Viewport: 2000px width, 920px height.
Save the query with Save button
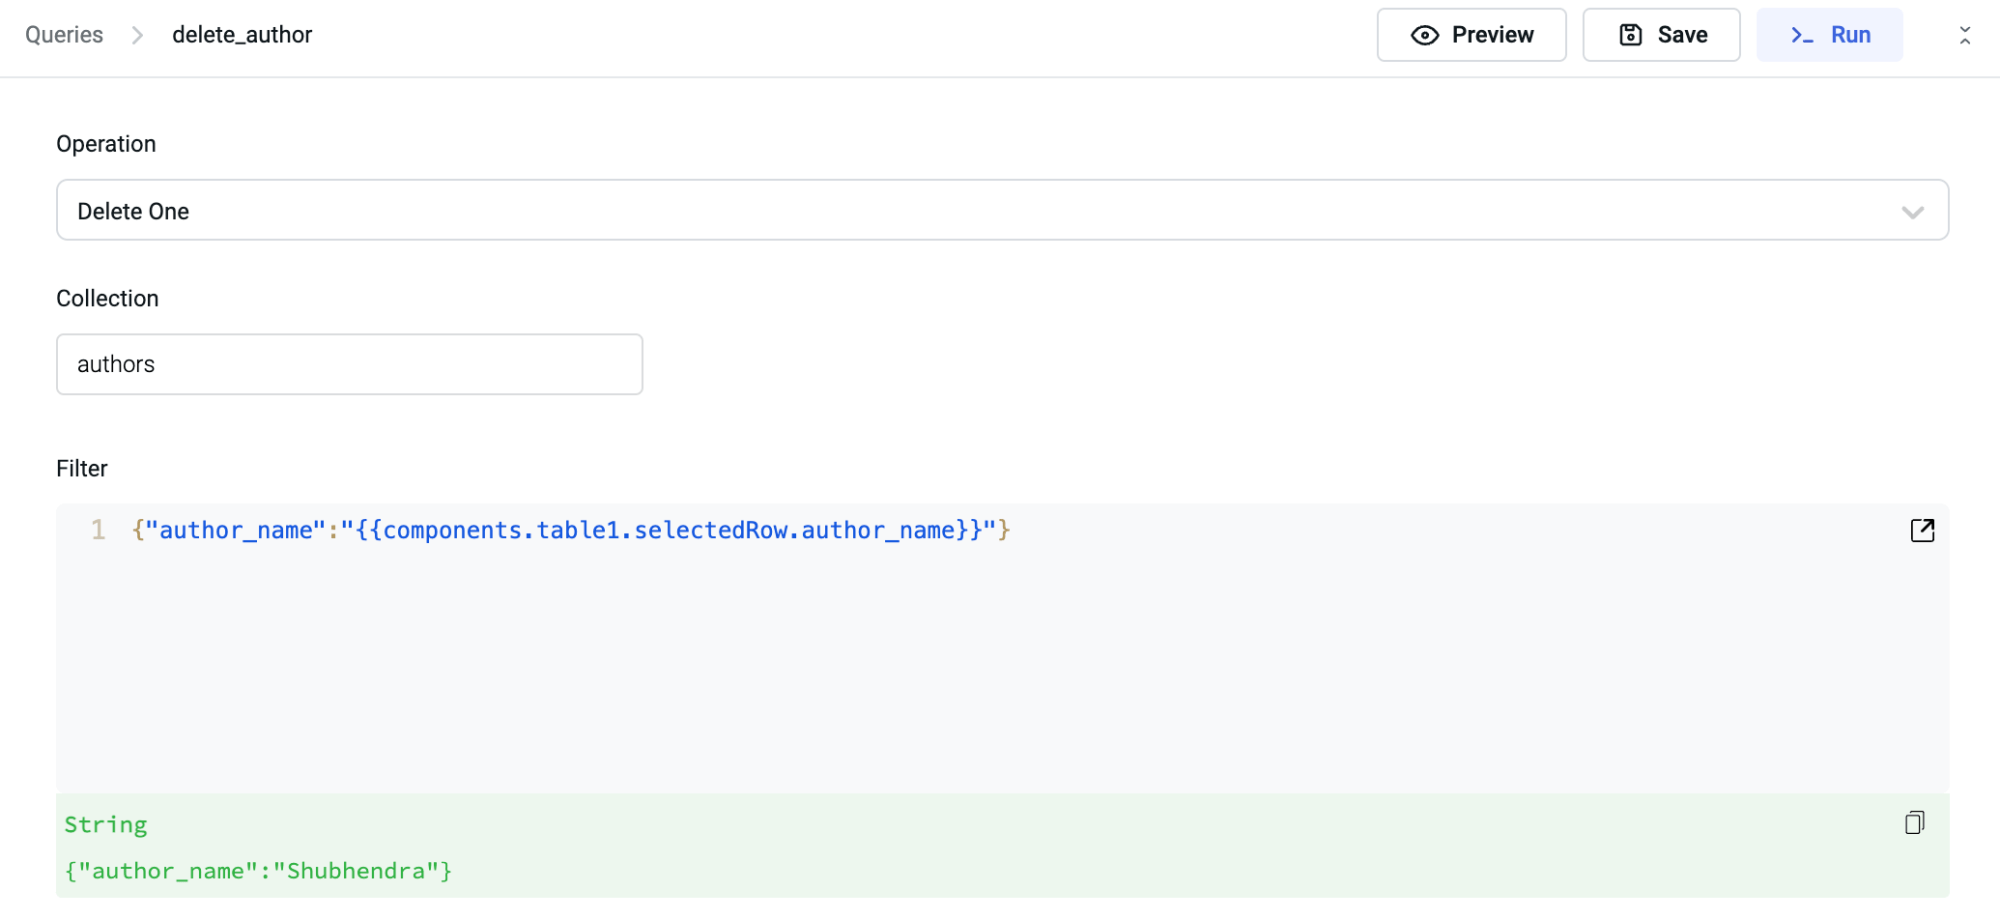(x=1661, y=35)
